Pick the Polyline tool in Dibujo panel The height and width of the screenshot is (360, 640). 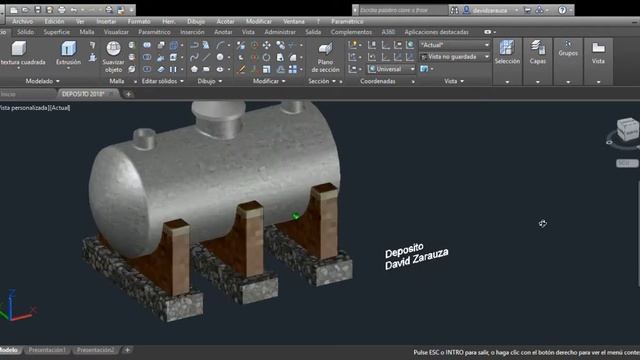coord(194,45)
